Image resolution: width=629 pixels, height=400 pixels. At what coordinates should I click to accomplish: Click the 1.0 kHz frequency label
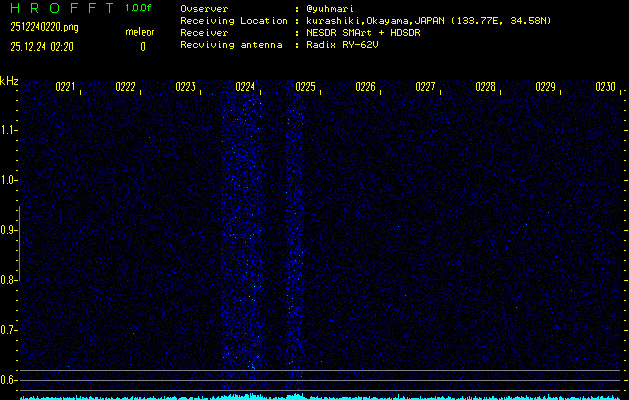(8, 180)
